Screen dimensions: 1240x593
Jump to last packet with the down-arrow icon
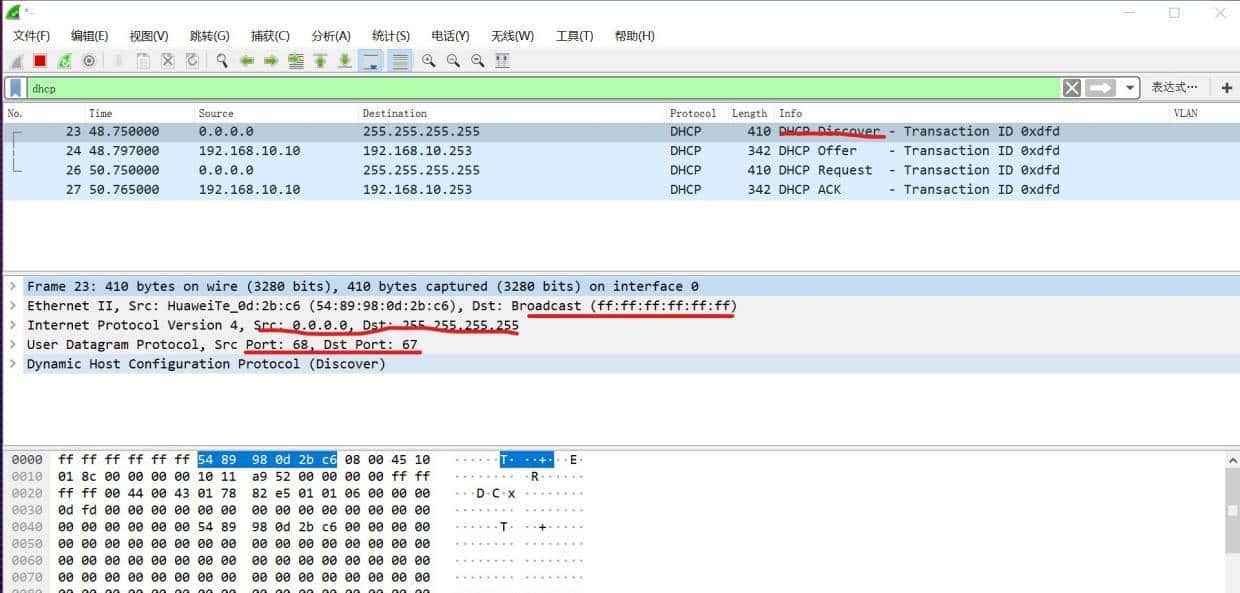coord(344,60)
